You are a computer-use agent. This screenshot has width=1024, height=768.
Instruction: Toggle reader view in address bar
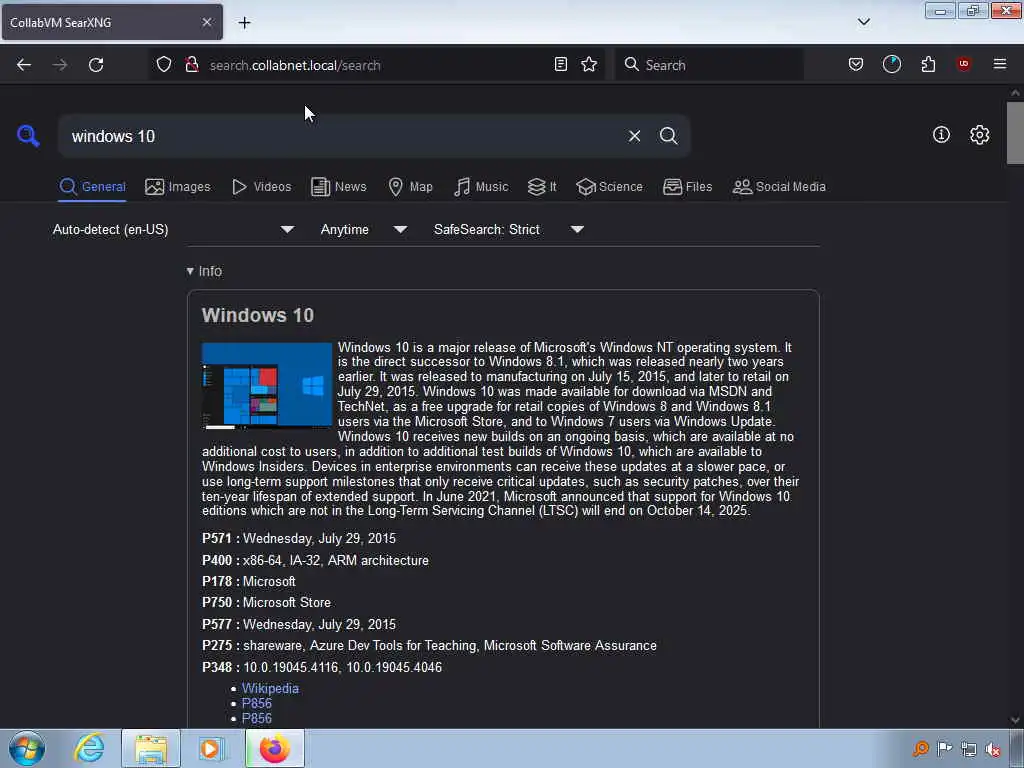(x=560, y=64)
